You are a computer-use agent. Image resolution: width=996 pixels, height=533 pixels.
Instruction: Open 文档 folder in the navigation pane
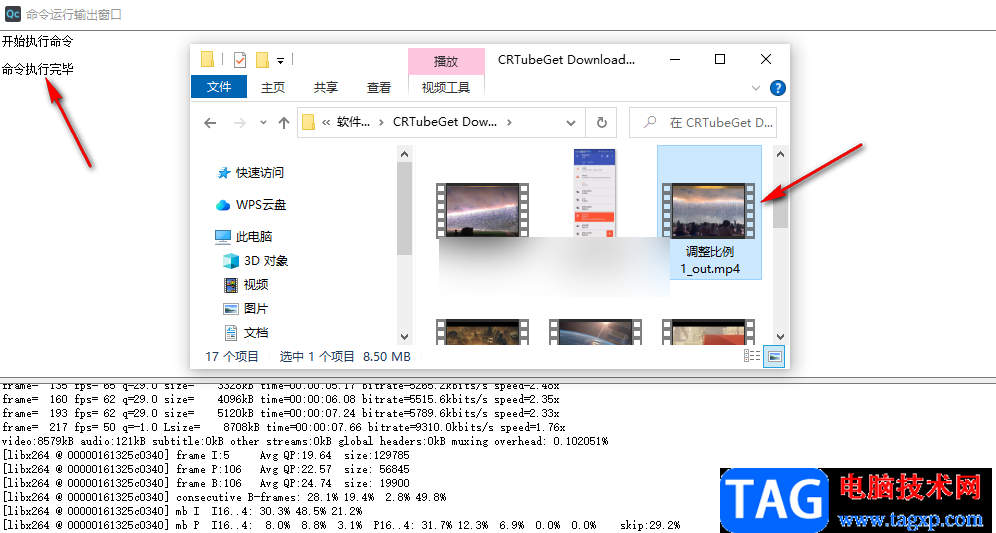click(246, 332)
